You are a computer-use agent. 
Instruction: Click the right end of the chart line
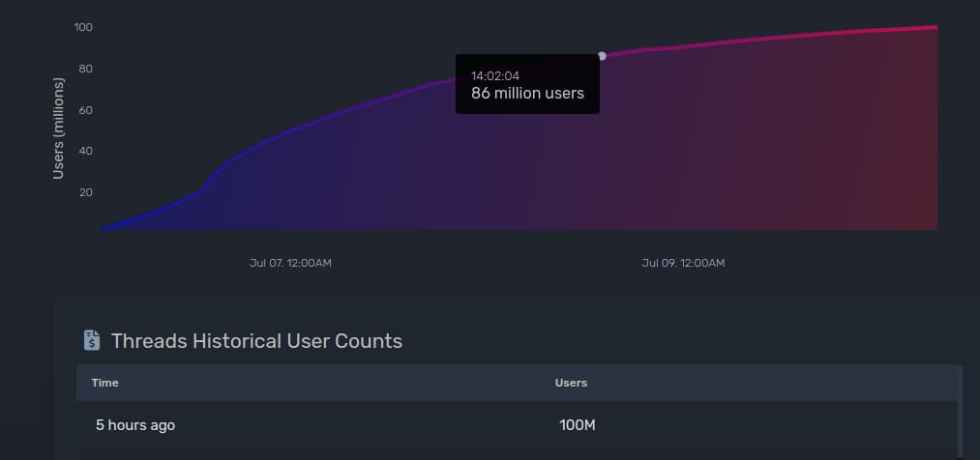[936, 27]
